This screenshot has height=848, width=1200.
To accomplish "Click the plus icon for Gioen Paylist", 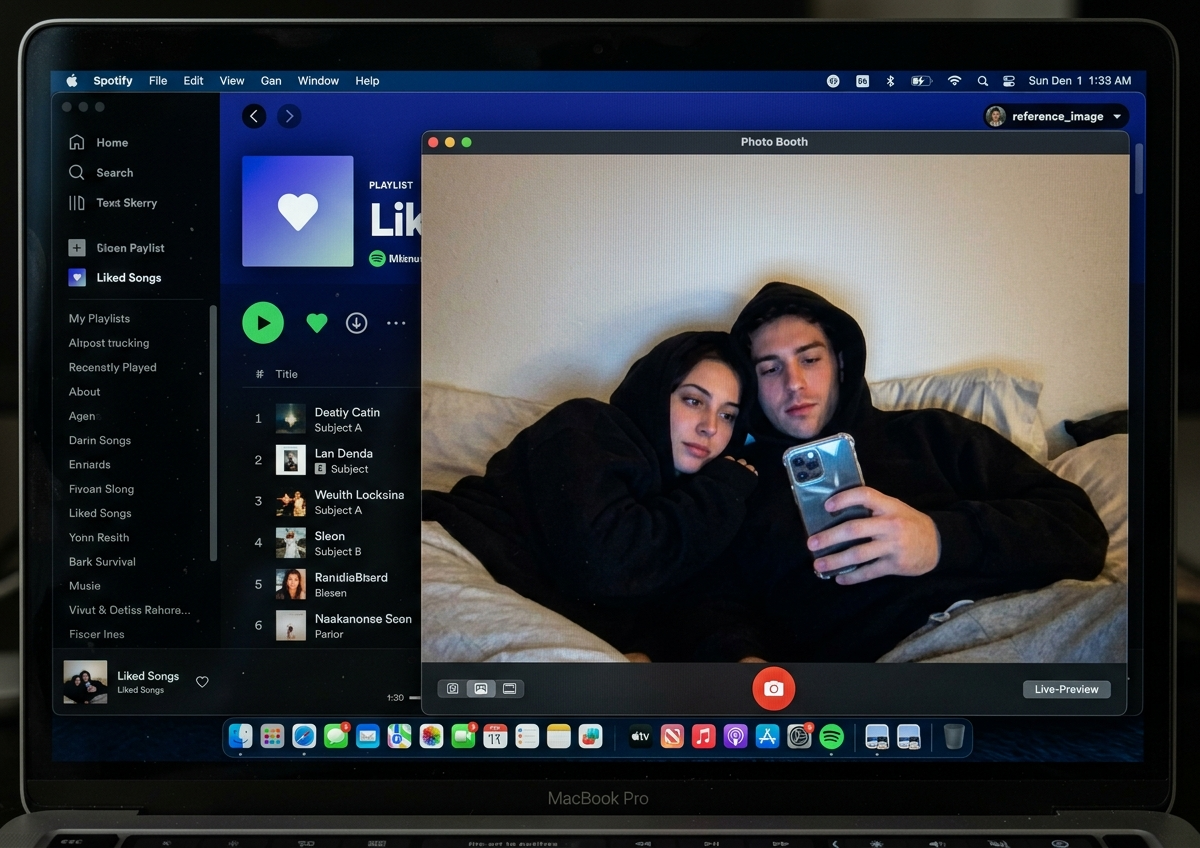I will click(x=76, y=248).
